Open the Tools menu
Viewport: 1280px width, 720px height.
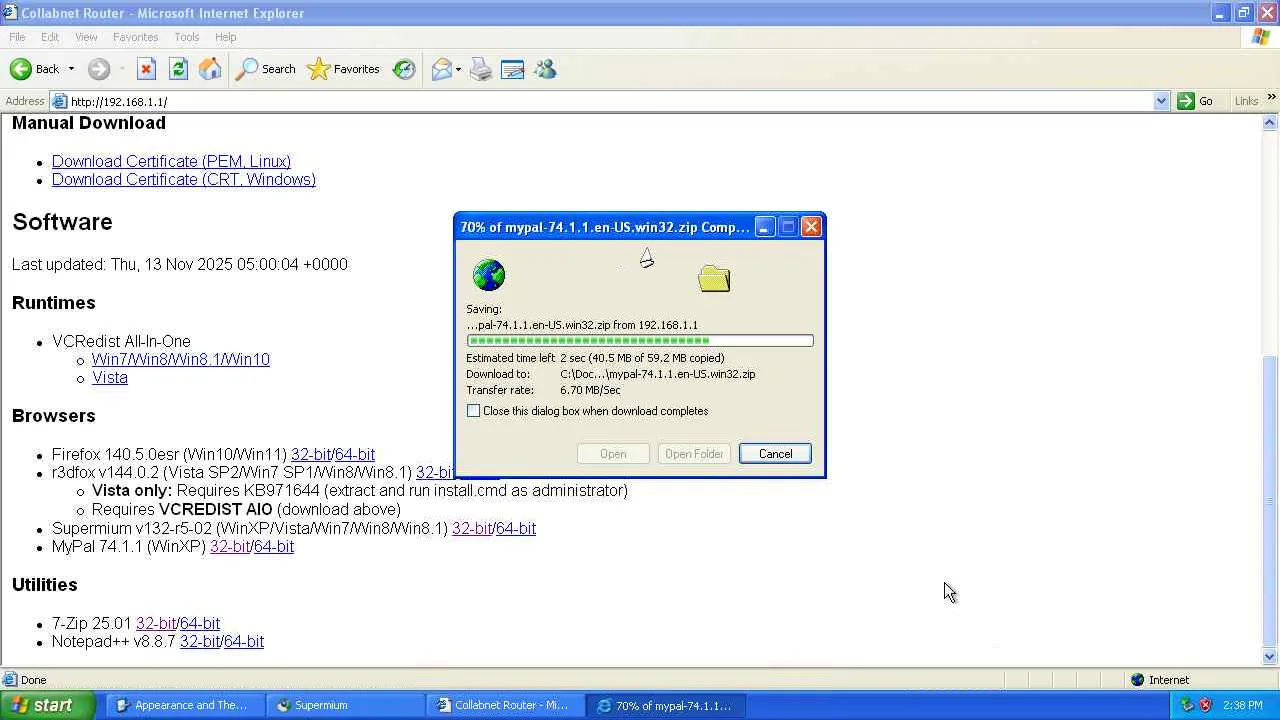pos(187,37)
